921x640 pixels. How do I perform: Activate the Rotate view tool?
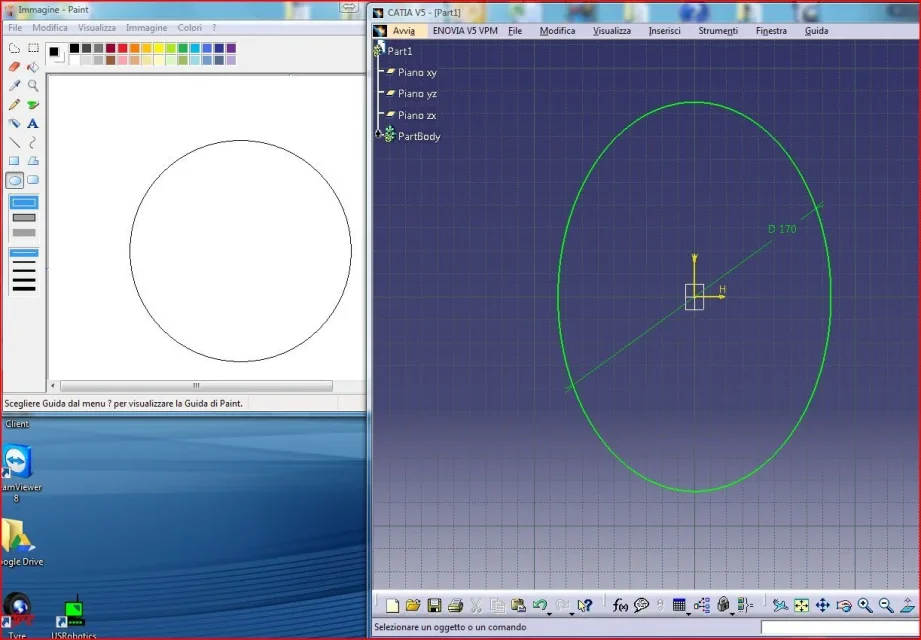pos(843,605)
